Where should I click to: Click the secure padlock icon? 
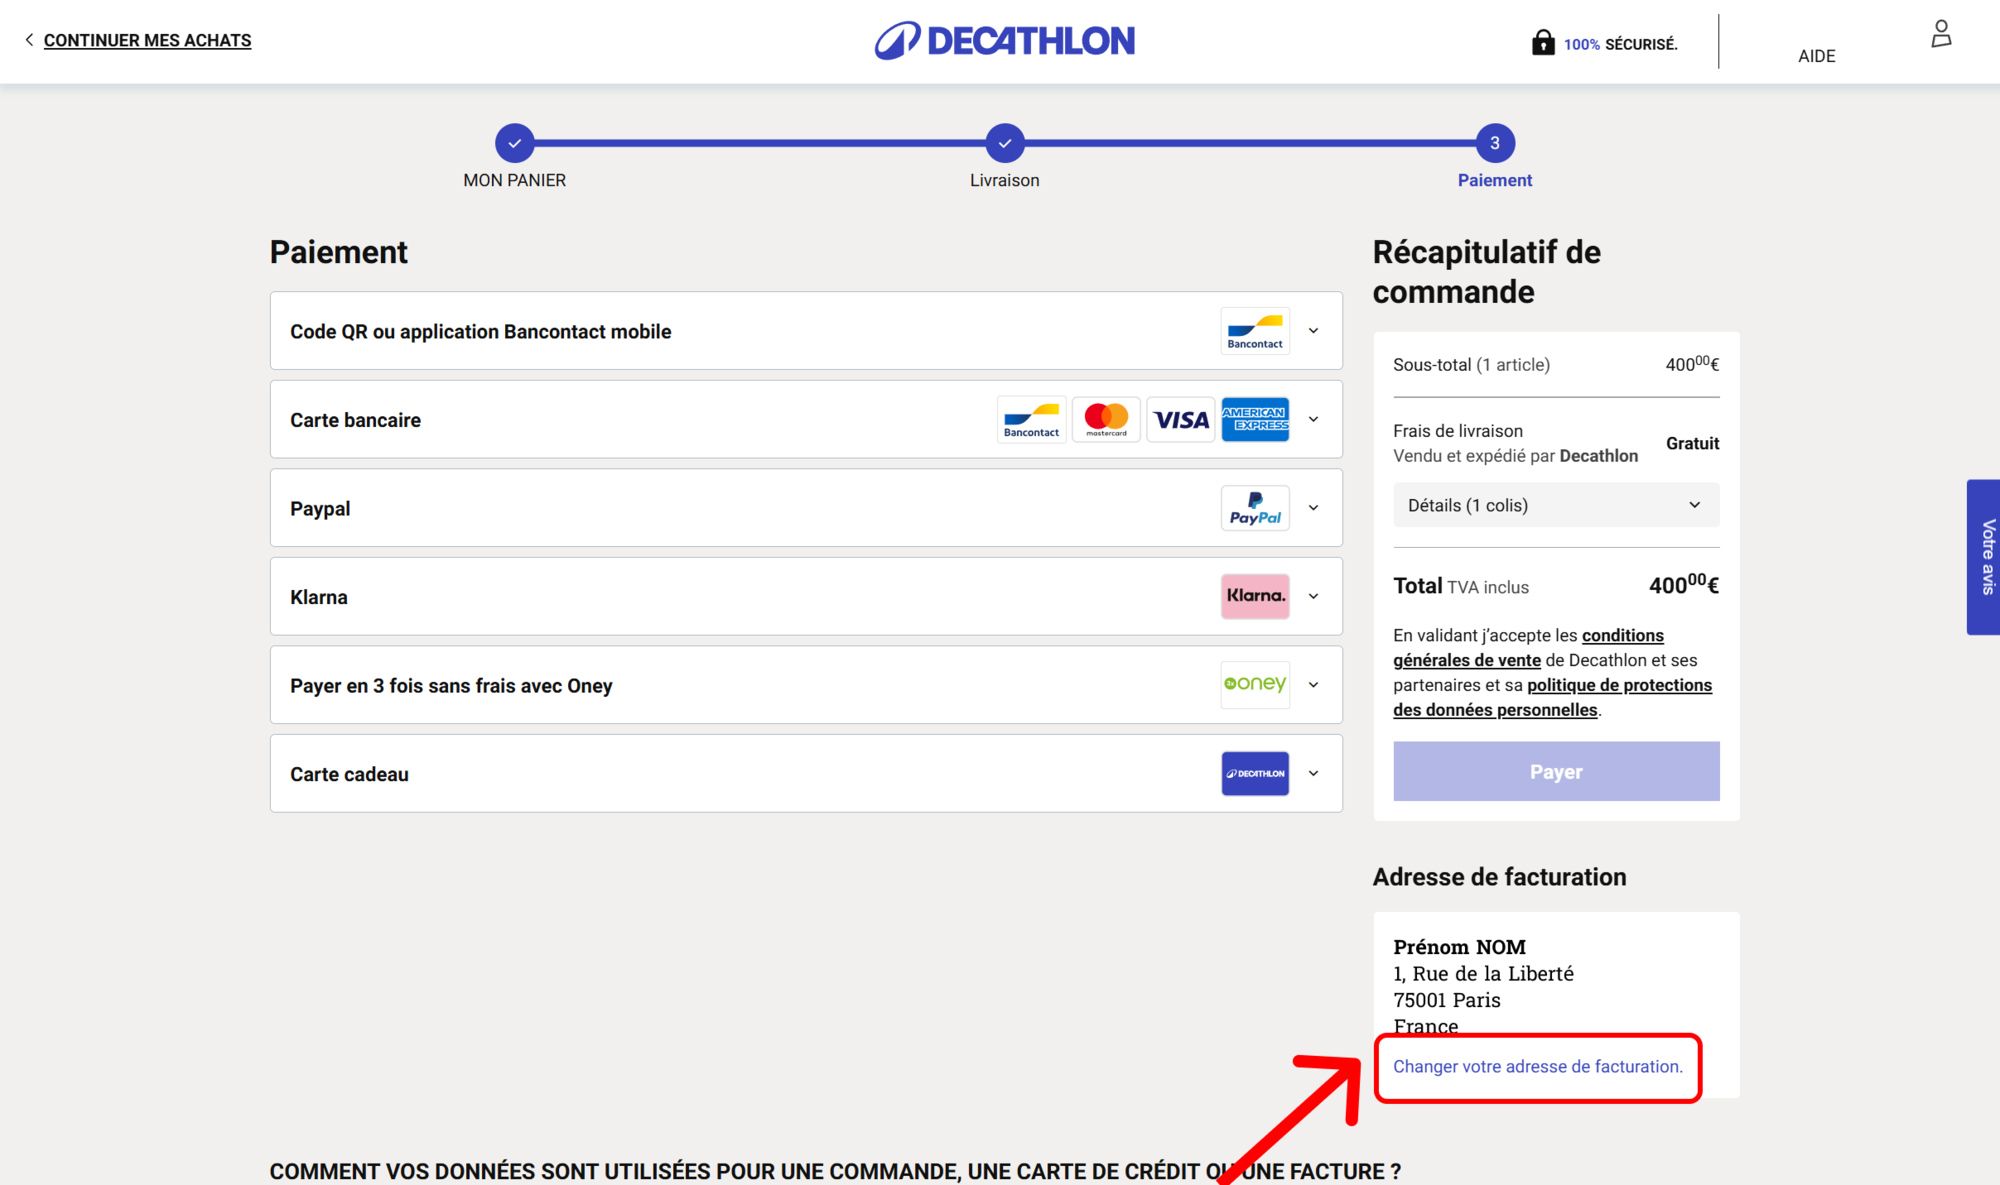click(1543, 42)
